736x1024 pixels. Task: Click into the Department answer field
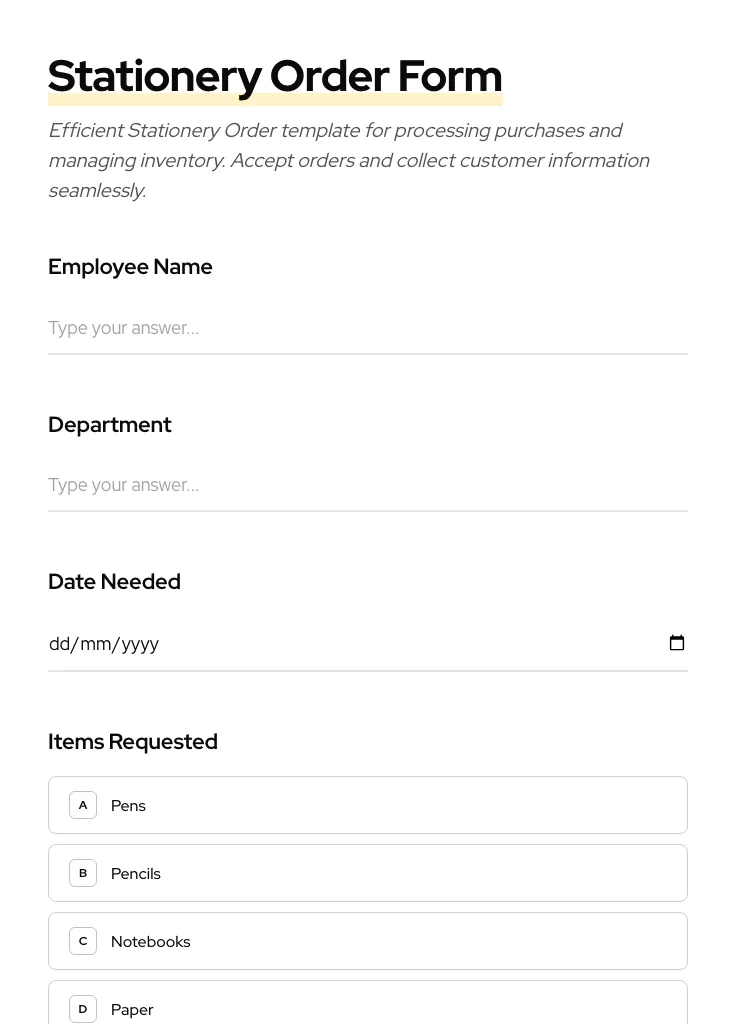point(367,485)
